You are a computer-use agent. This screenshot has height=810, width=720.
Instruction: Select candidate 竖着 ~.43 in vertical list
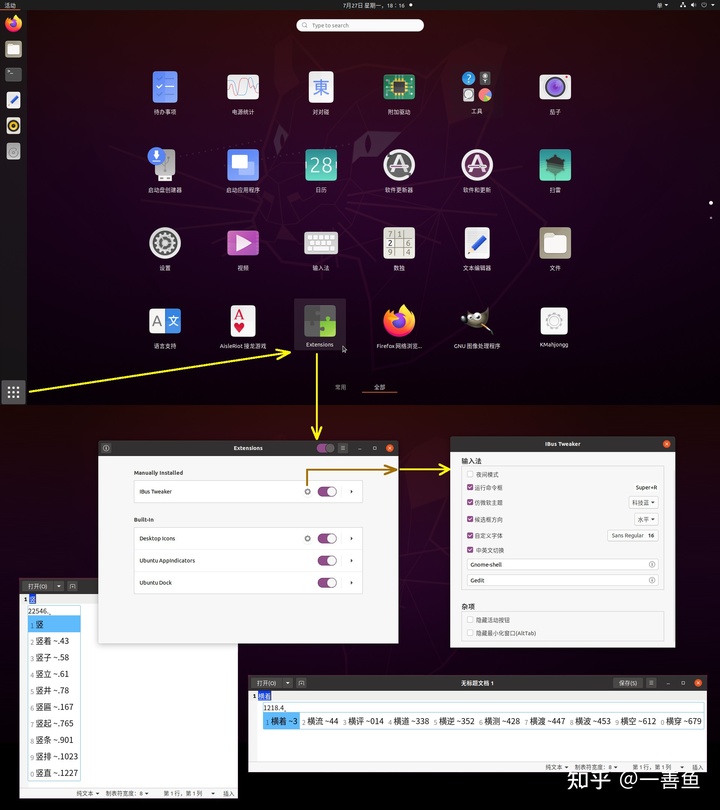coord(54,641)
